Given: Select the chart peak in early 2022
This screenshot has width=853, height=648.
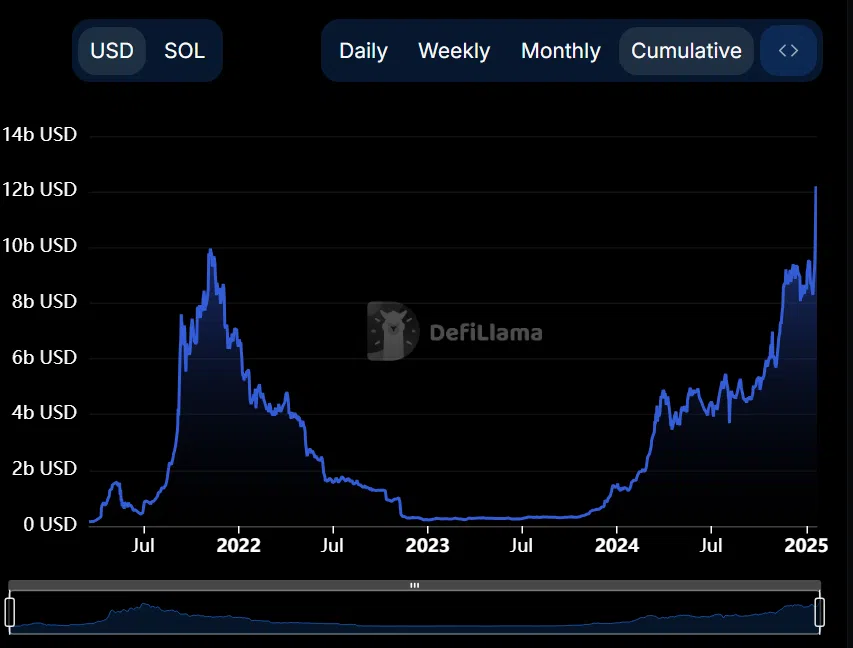Looking at the screenshot, I should (210, 250).
